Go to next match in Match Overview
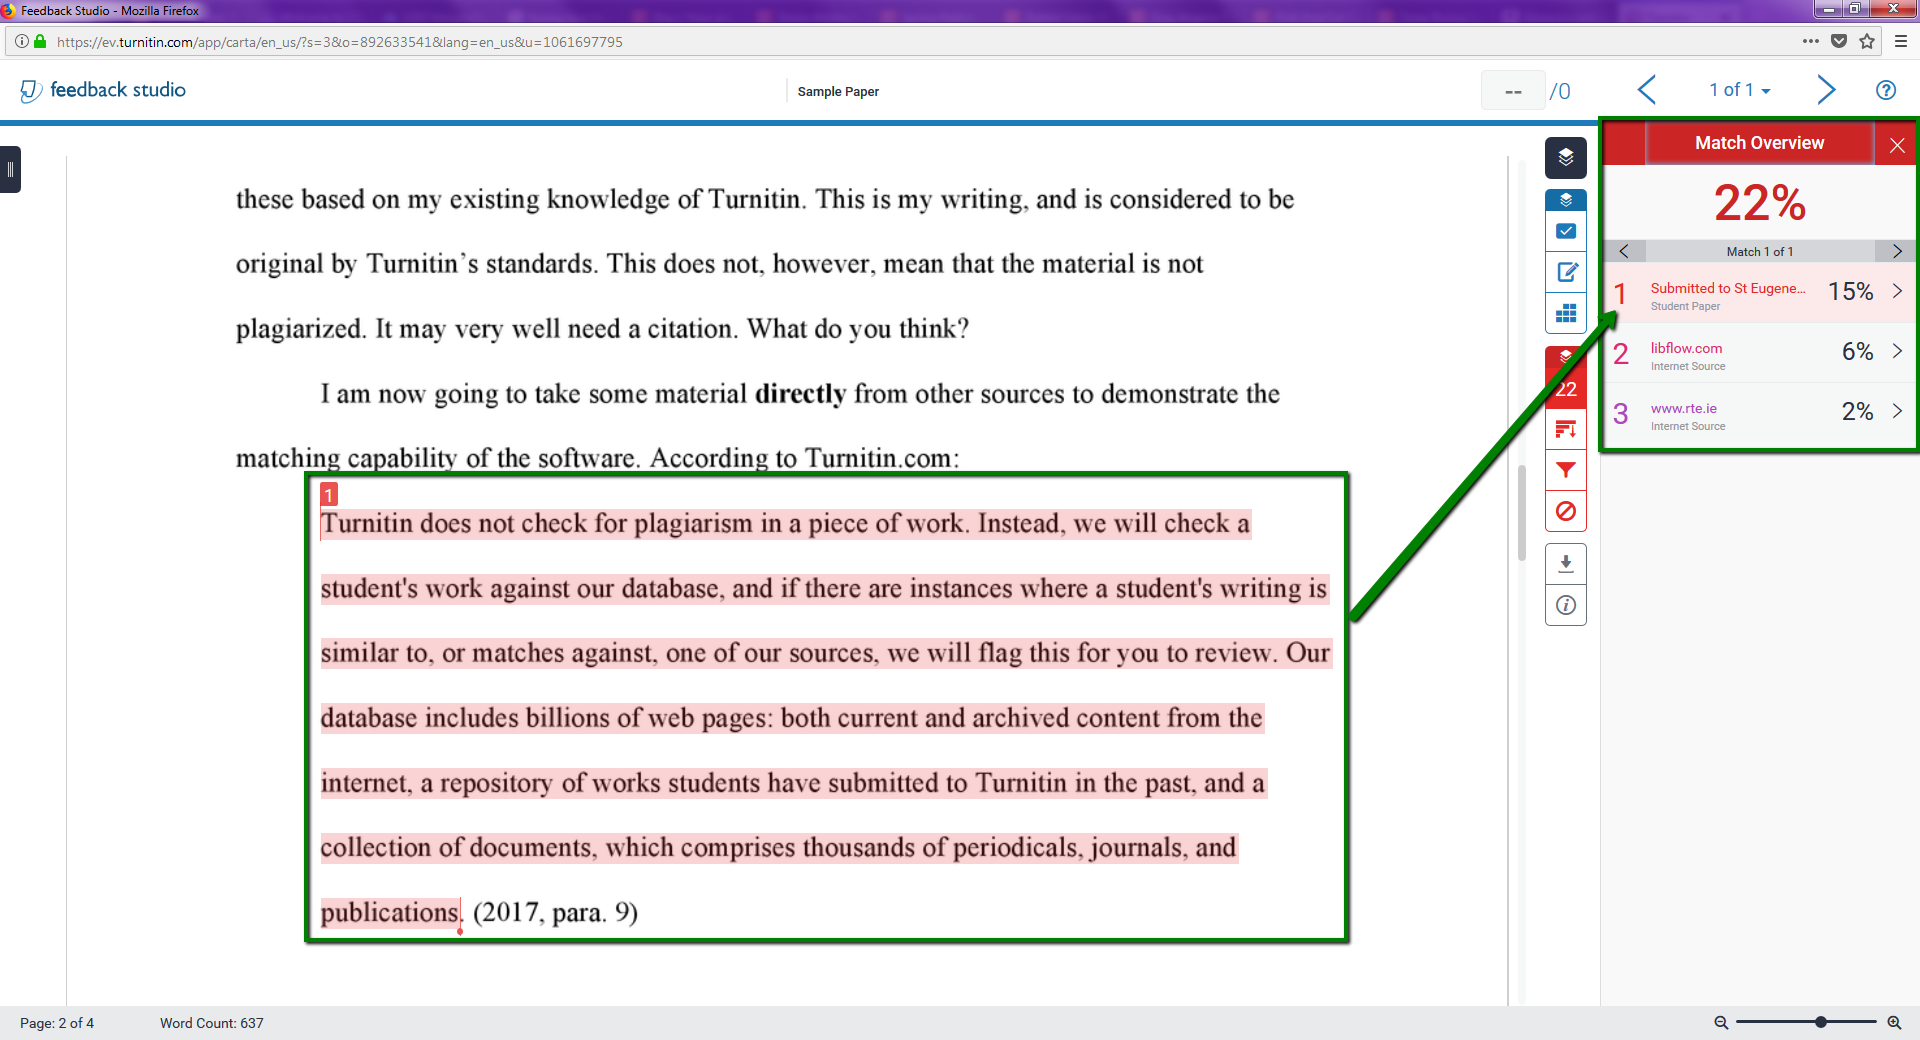1920x1040 pixels. 1896,251
